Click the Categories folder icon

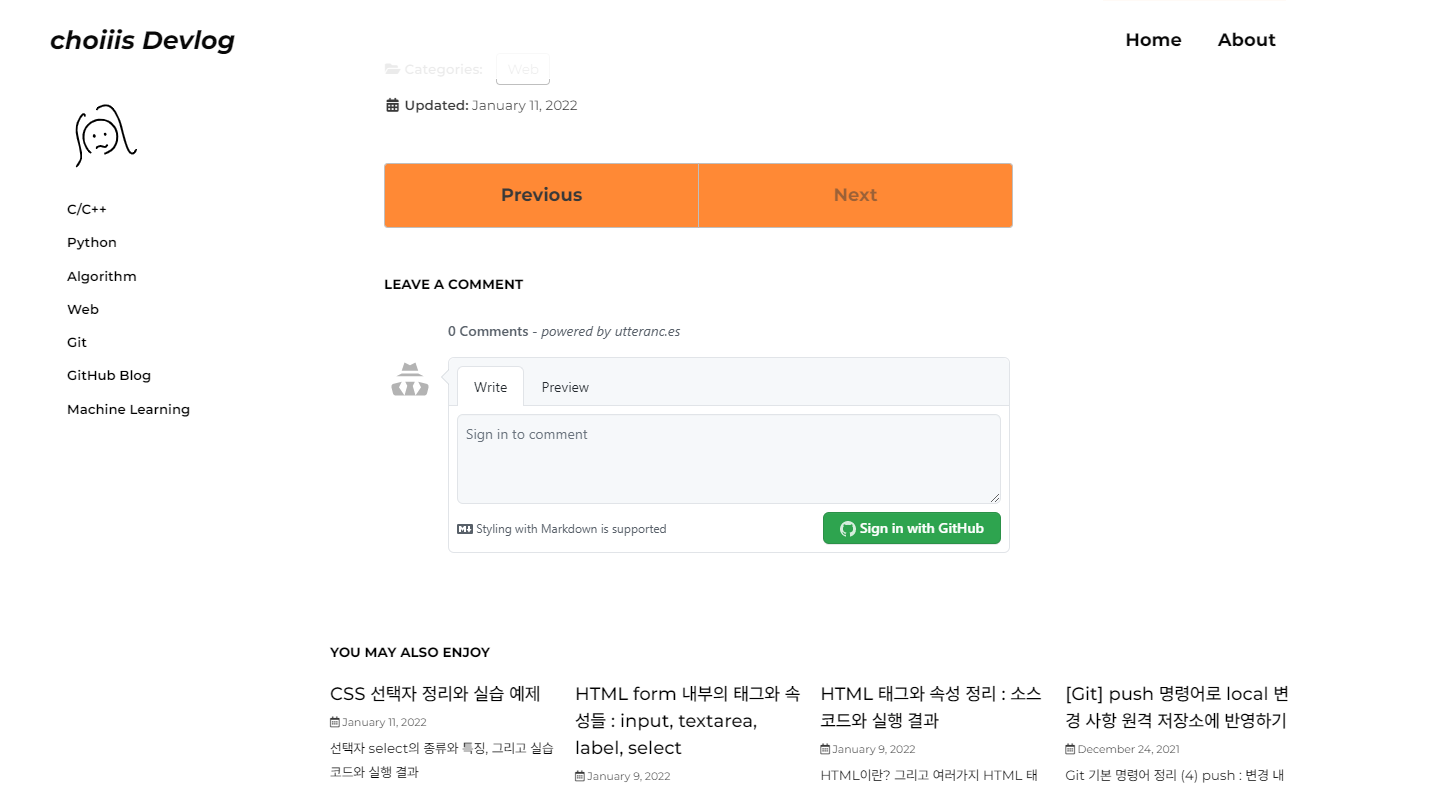pyautogui.click(x=391, y=68)
